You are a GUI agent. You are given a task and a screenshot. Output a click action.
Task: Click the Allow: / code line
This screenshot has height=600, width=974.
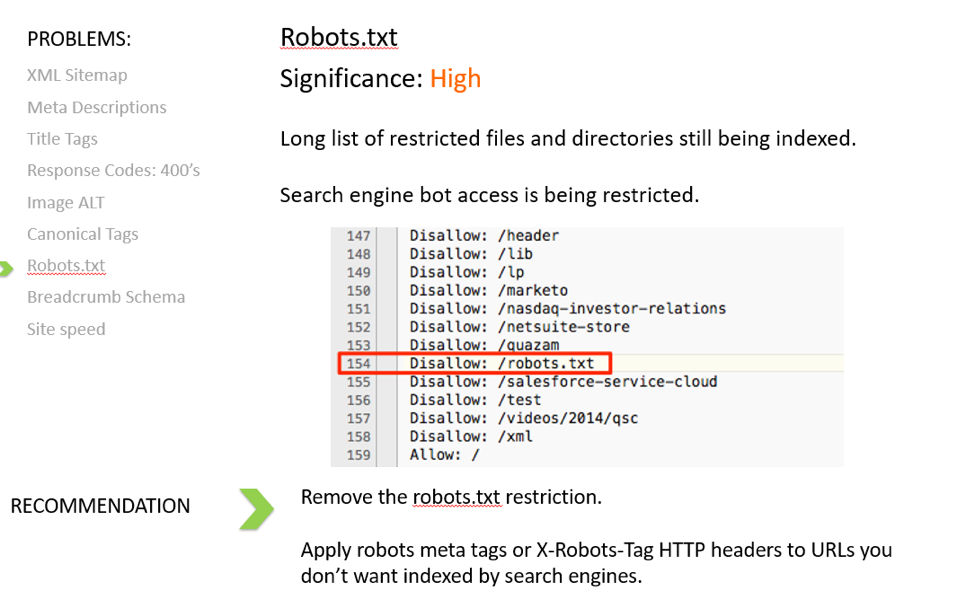coord(444,455)
